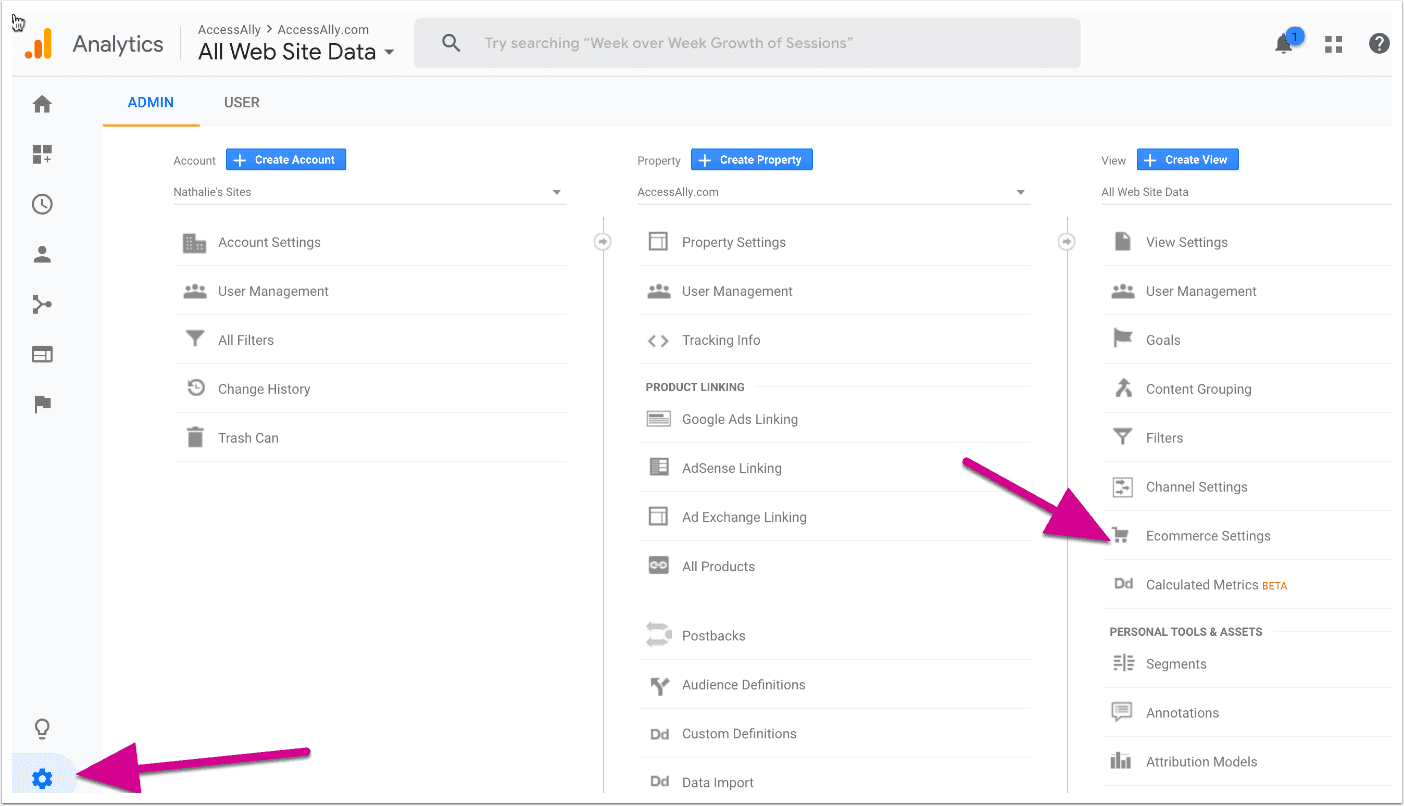Click the Account Settings building icon
Screen dimensions: 1404x806
[x=194, y=242]
